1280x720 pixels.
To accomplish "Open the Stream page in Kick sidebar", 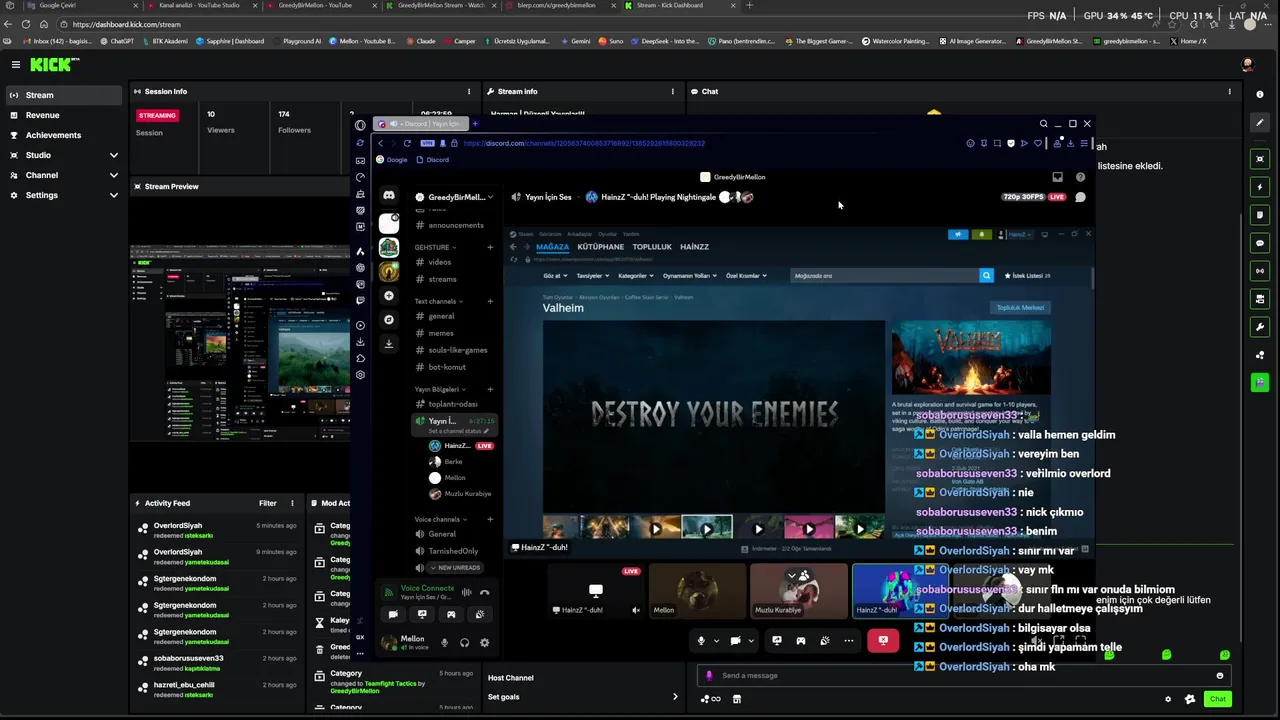I will click(x=64, y=95).
